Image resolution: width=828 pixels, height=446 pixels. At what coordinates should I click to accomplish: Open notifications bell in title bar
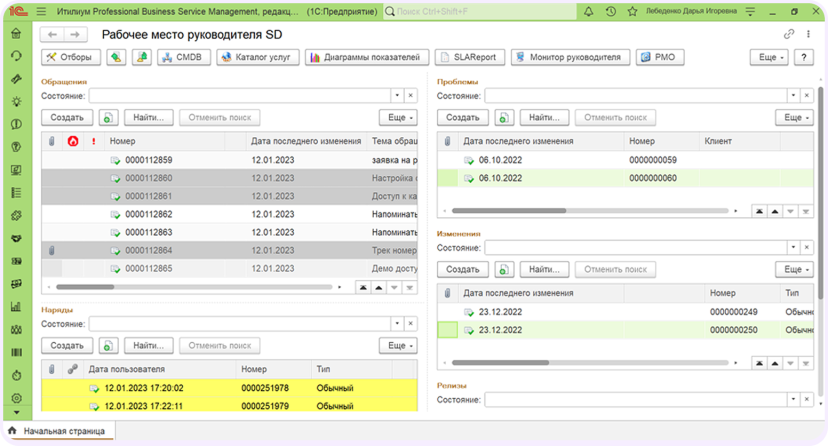click(x=588, y=12)
